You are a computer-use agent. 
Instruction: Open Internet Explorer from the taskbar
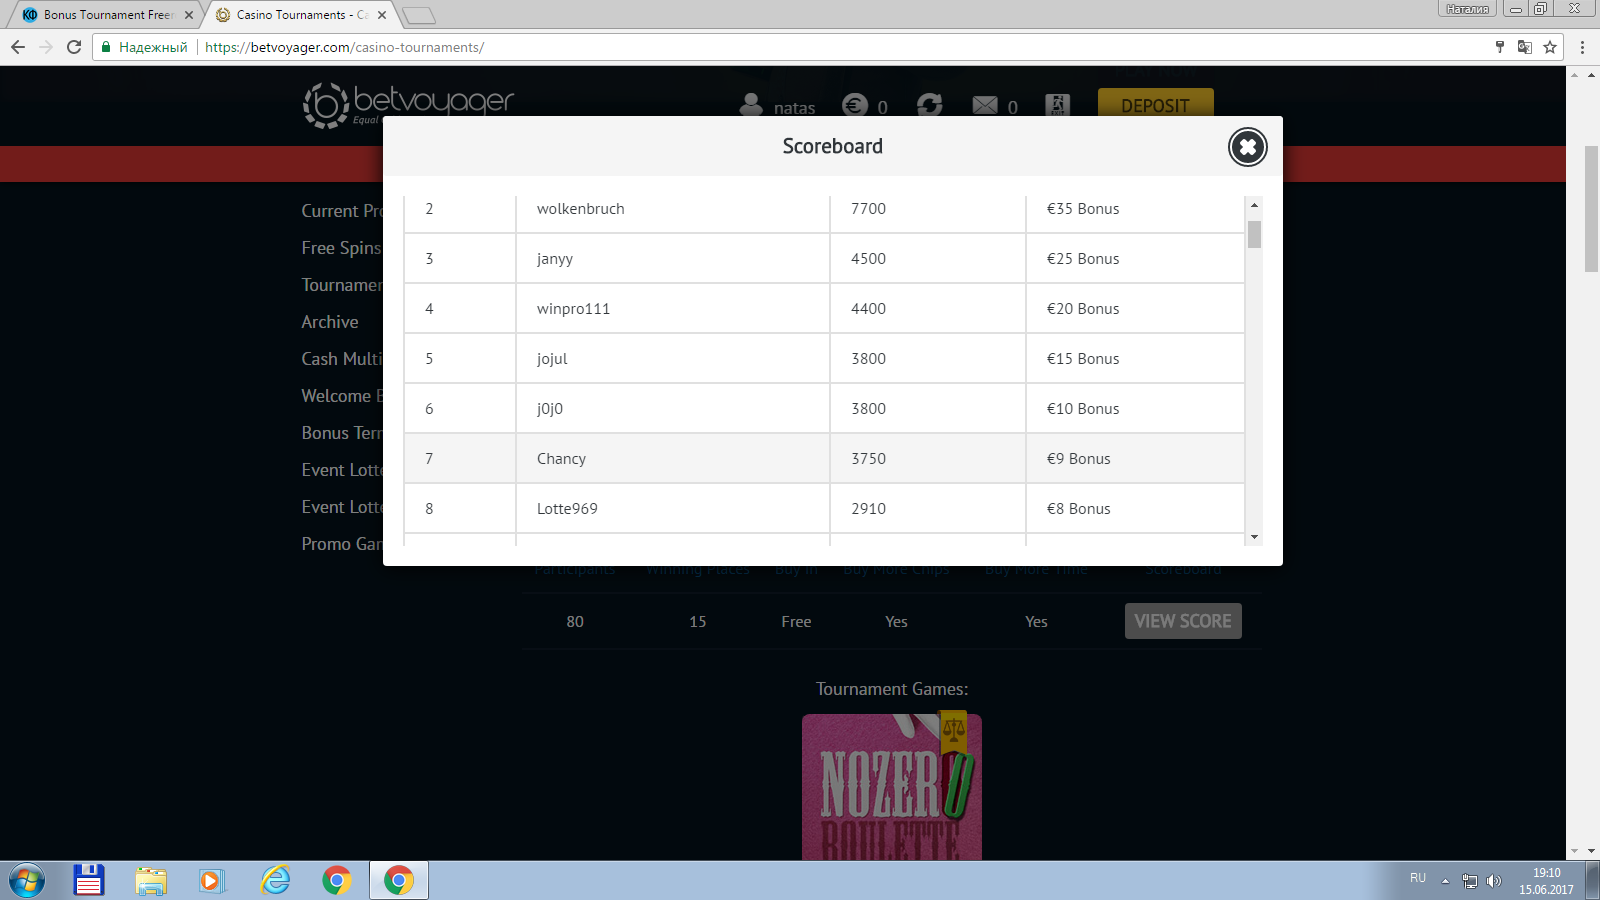tap(275, 880)
